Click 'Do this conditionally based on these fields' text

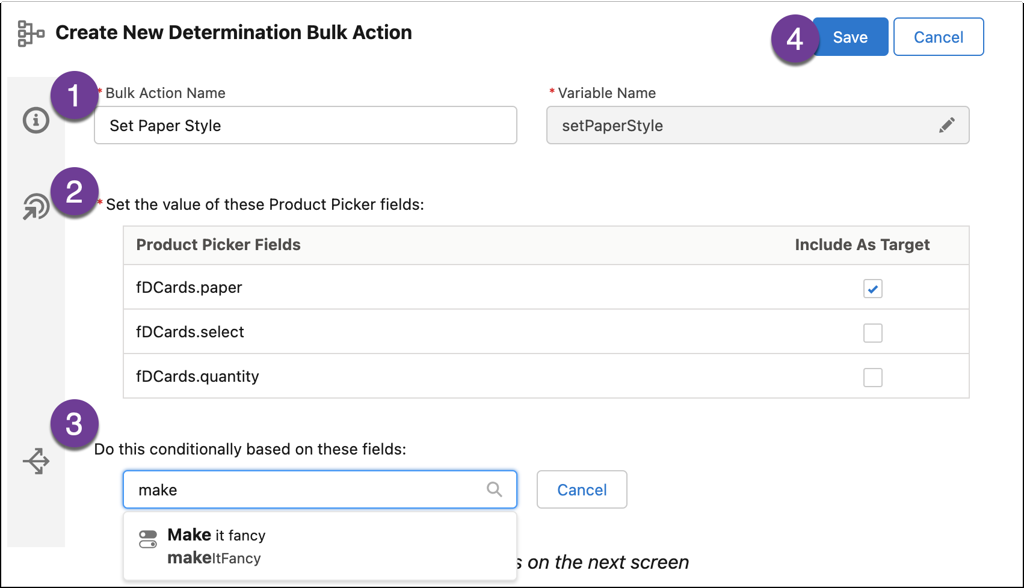(250, 449)
